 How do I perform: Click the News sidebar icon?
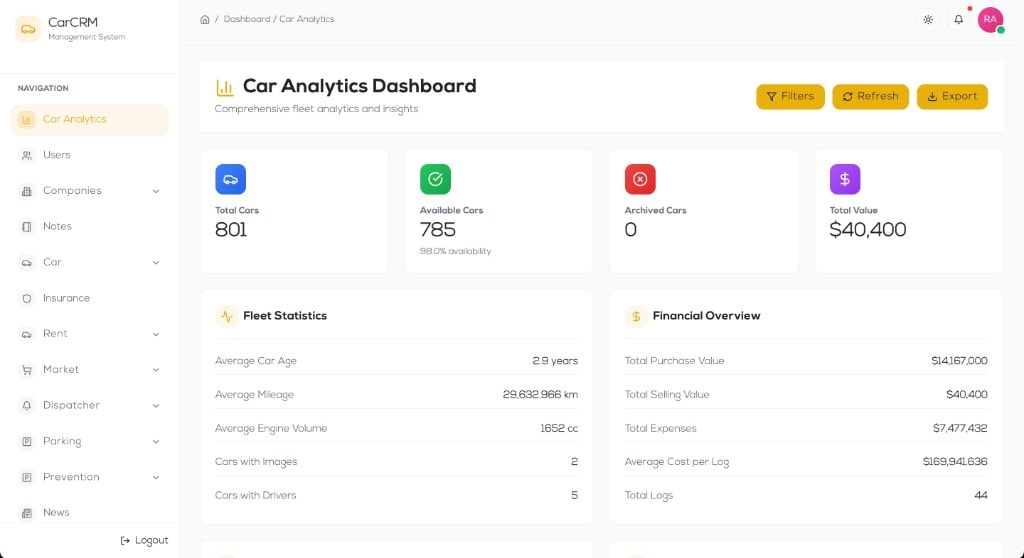(27, 513)
